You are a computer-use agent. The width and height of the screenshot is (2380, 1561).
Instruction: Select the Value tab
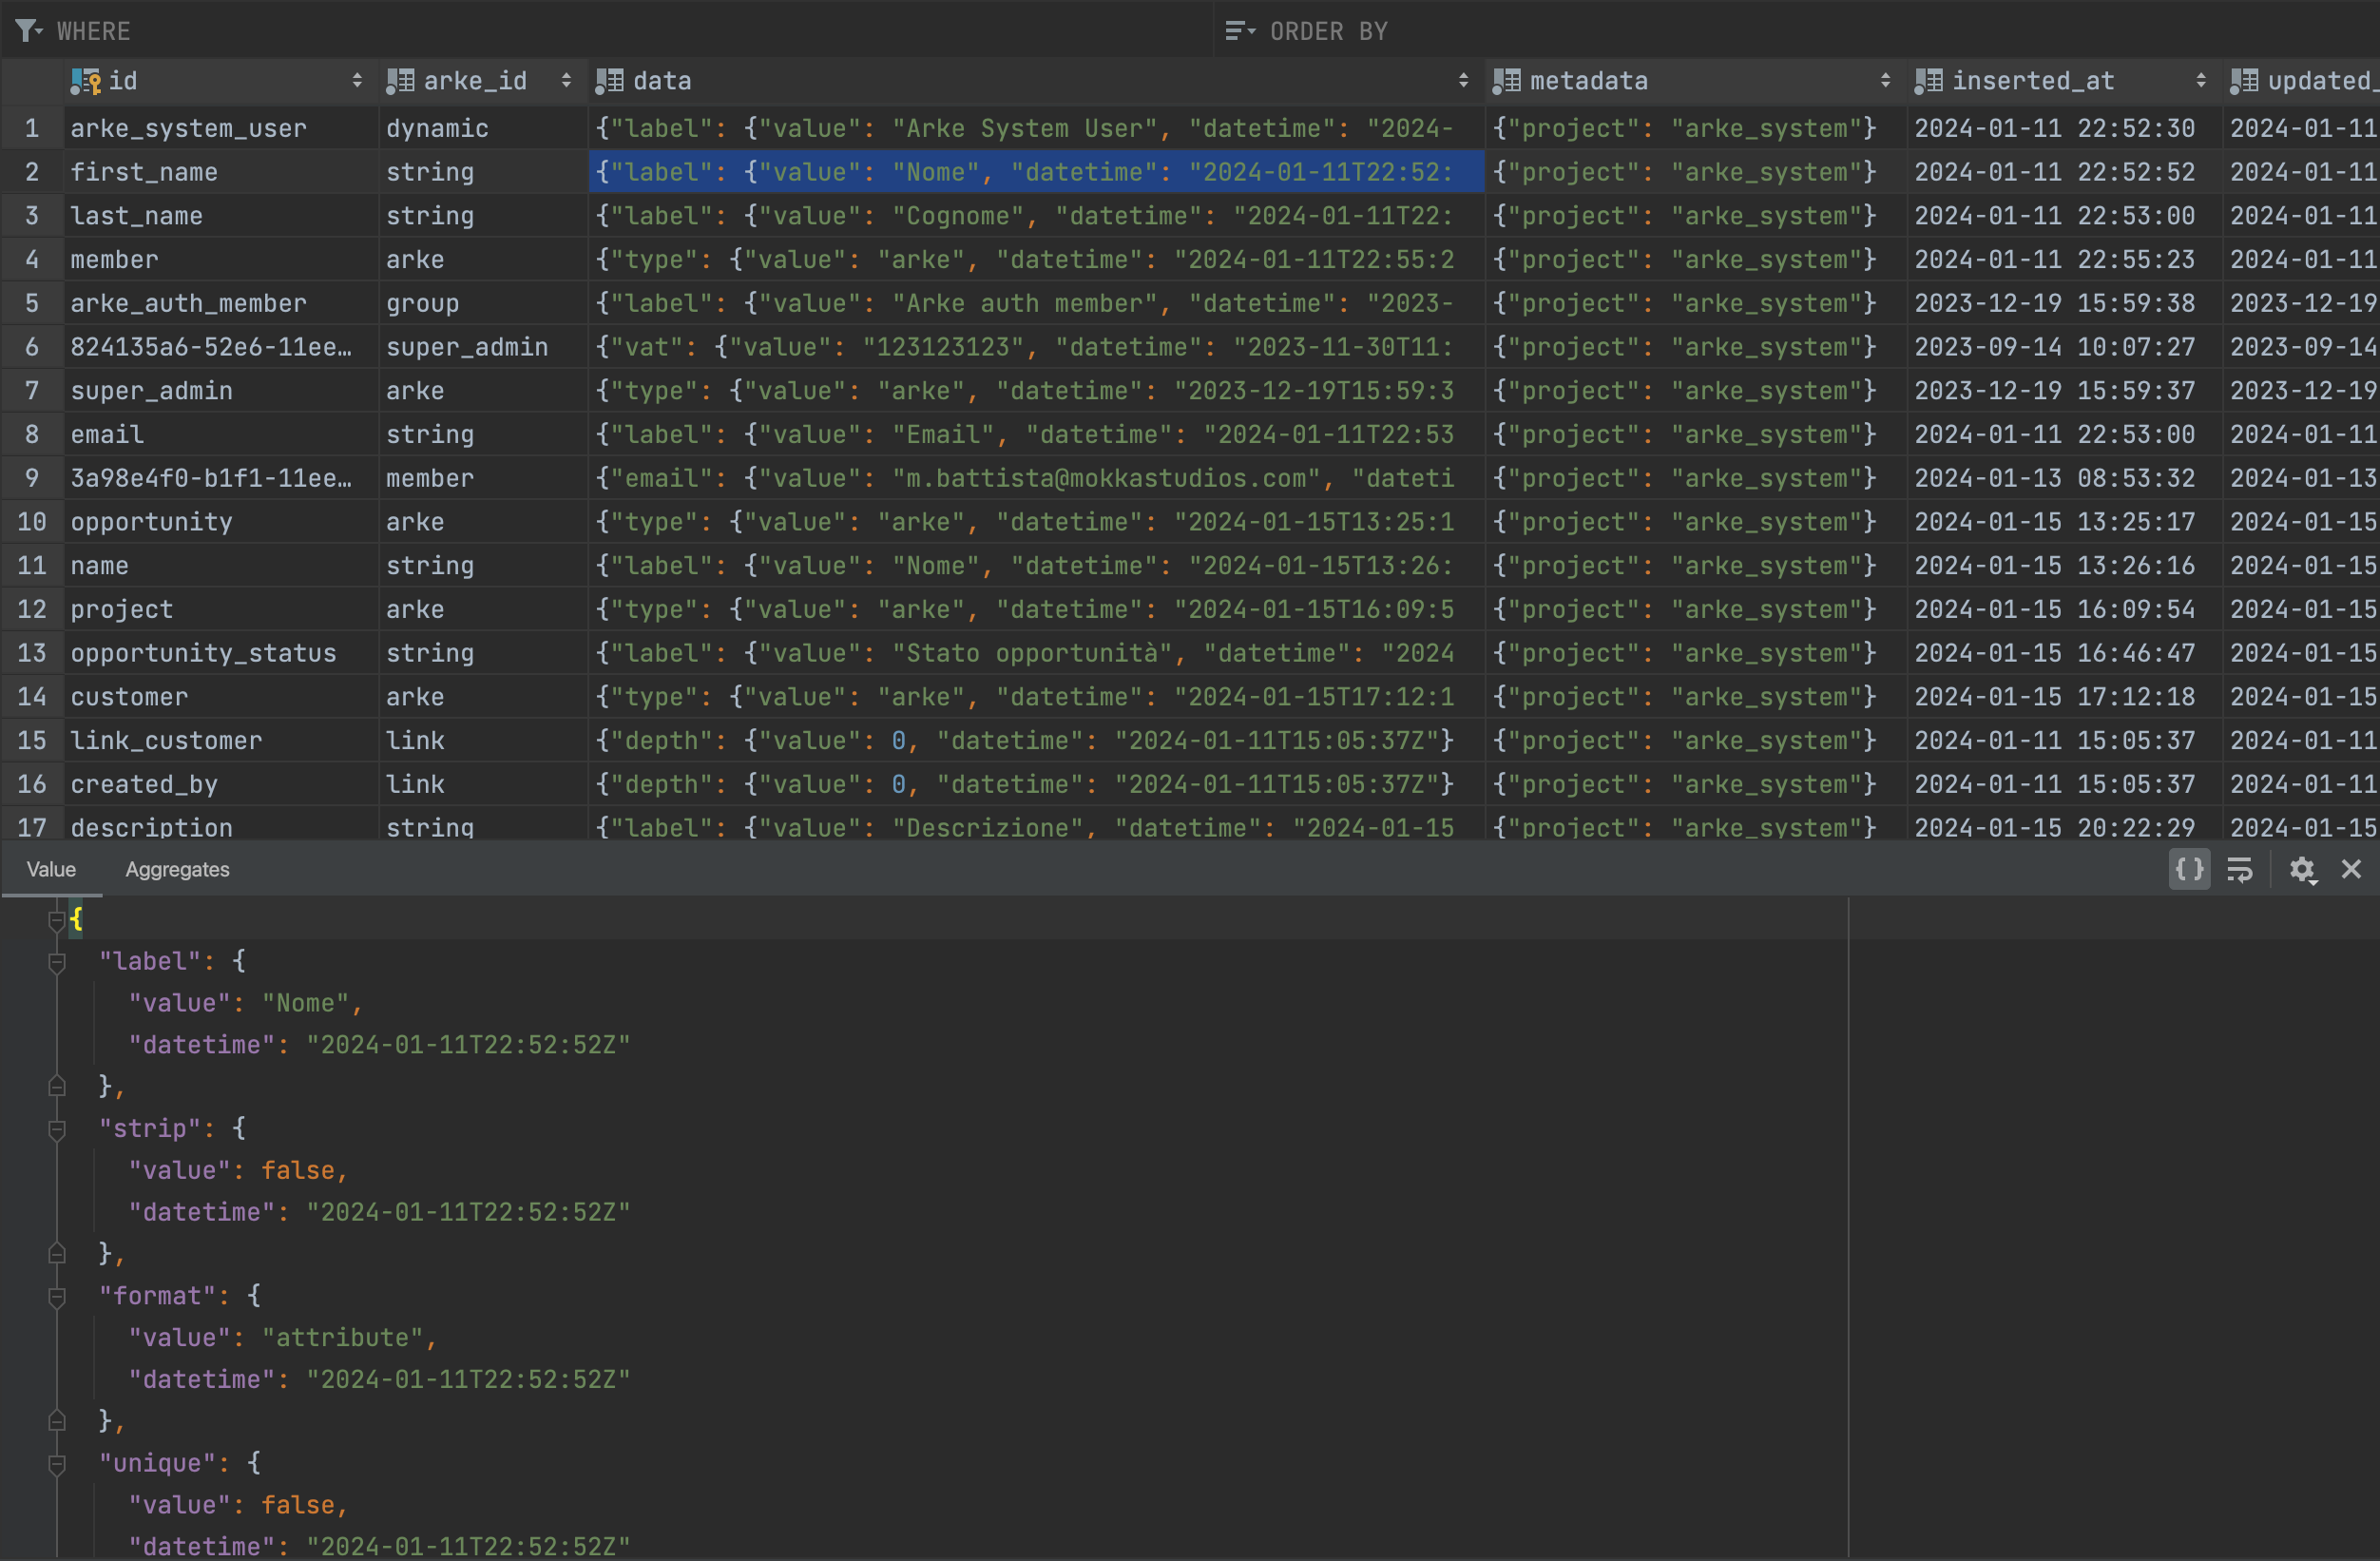pos(51,869)
